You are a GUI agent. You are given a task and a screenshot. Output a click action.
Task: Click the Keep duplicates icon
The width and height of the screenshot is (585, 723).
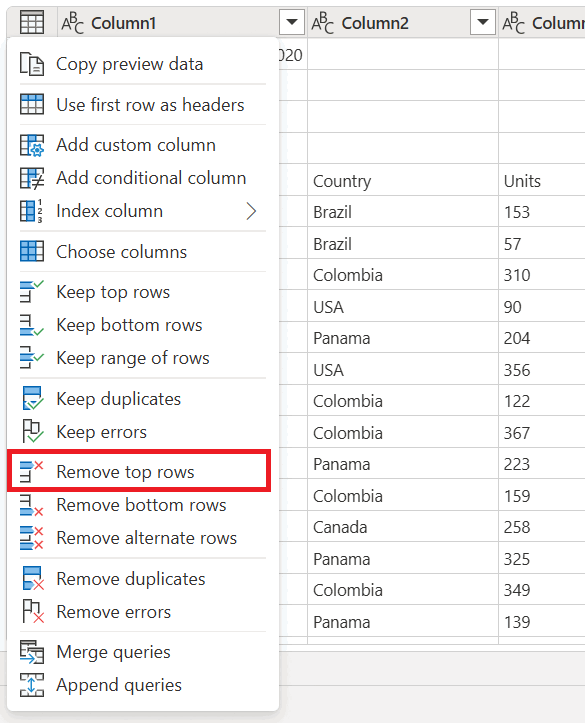pos(33,398)
